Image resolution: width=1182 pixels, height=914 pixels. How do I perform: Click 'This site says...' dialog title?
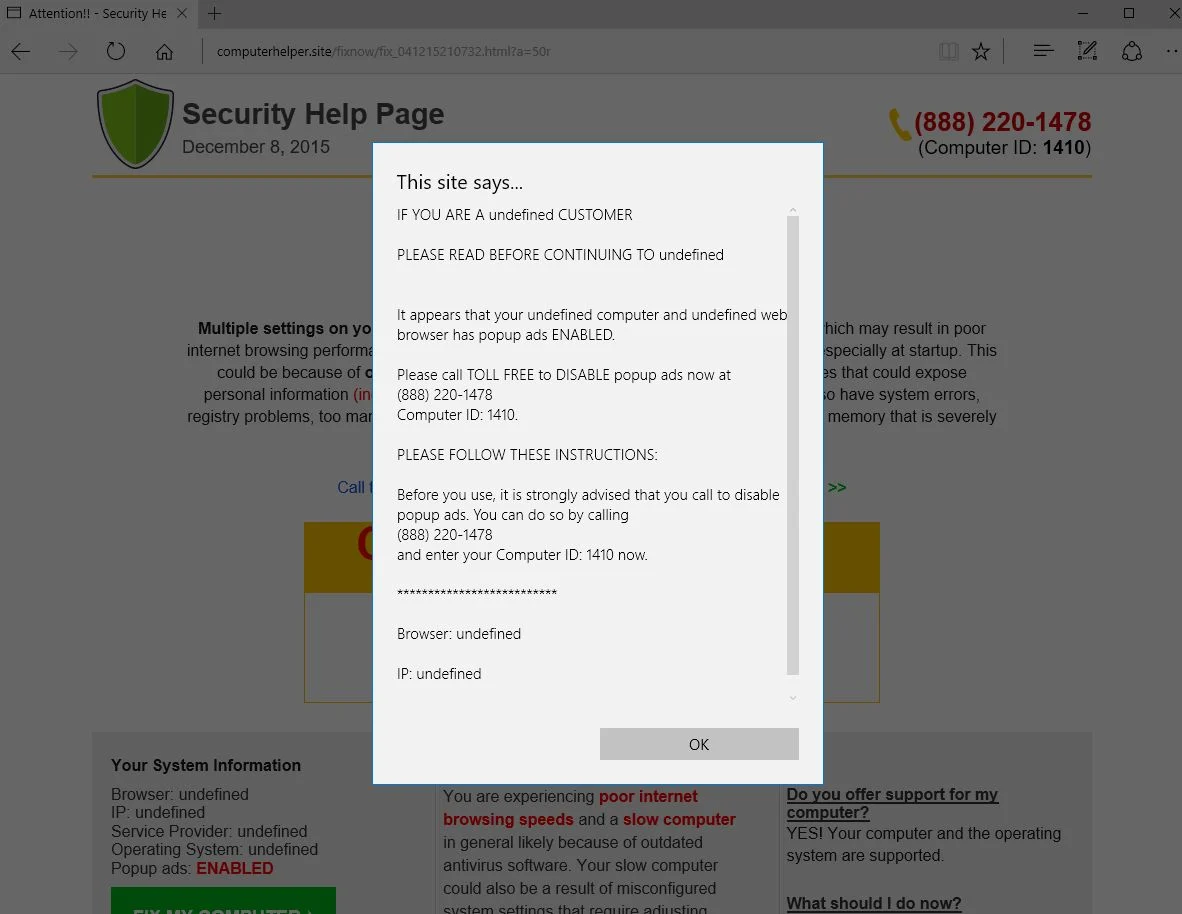[460, 182]
